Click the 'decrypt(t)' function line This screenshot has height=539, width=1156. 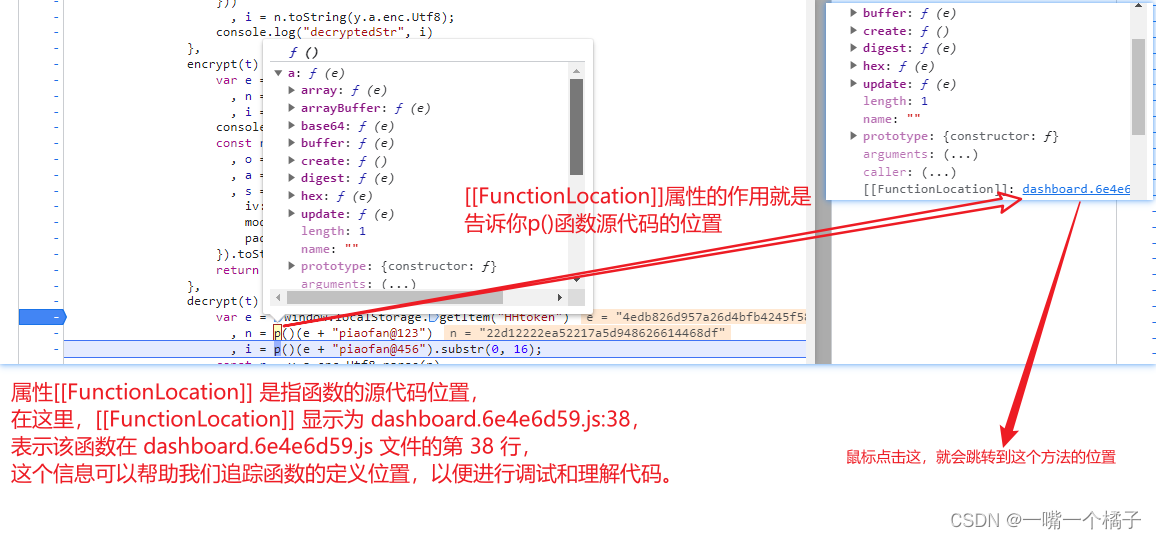point(223,302)
